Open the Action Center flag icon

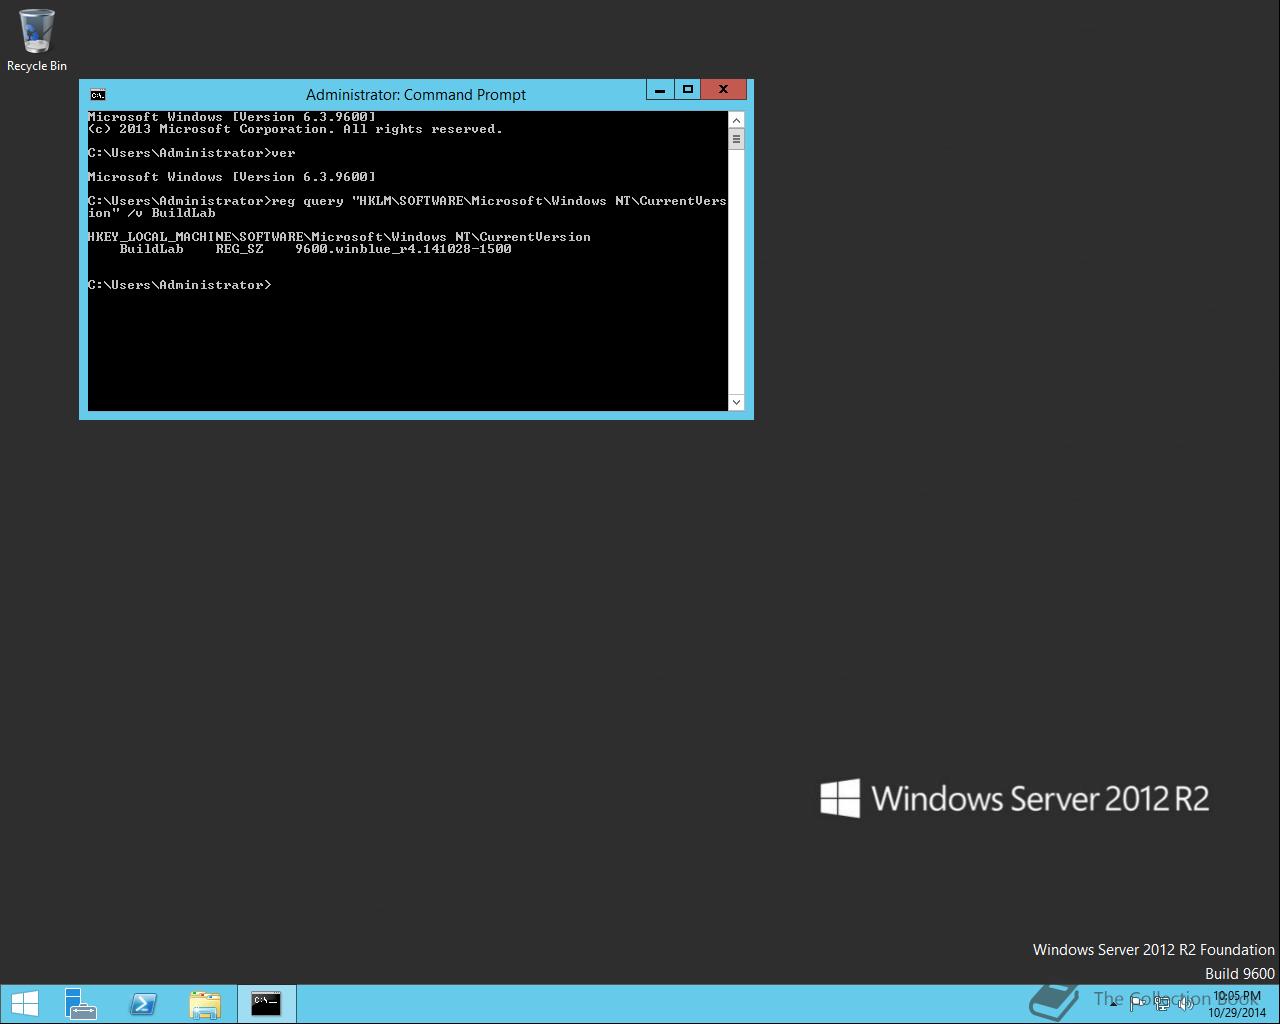point(1138,1004)
